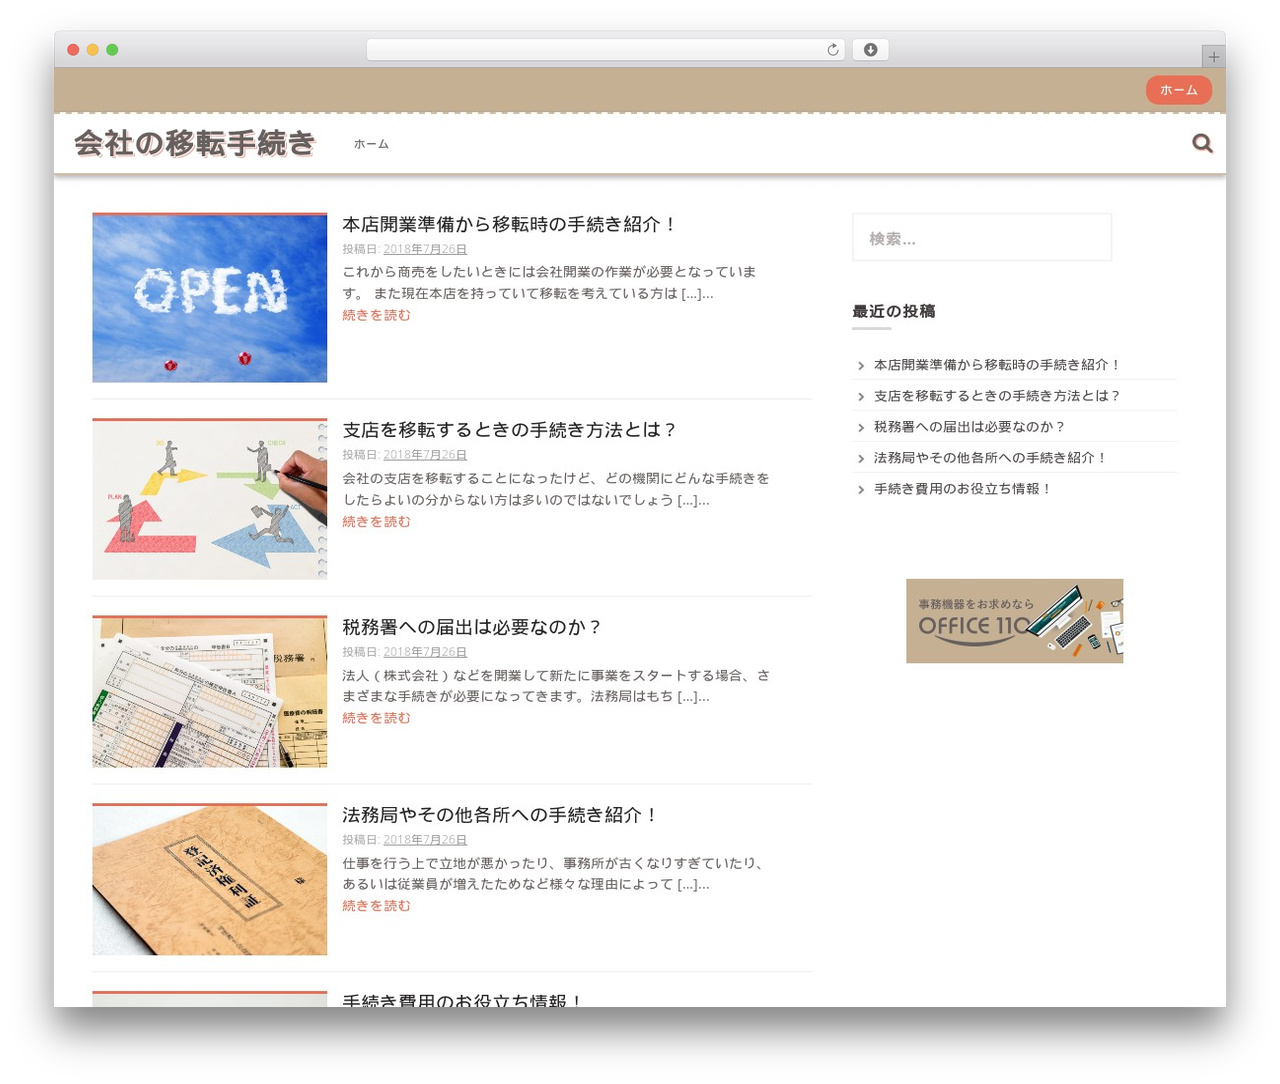The width and height of the screenshot is (1280, 1084).
Task: Open article 法務局やその他各所への手続き紹介！ heading
Action: (x=500, y=815)
